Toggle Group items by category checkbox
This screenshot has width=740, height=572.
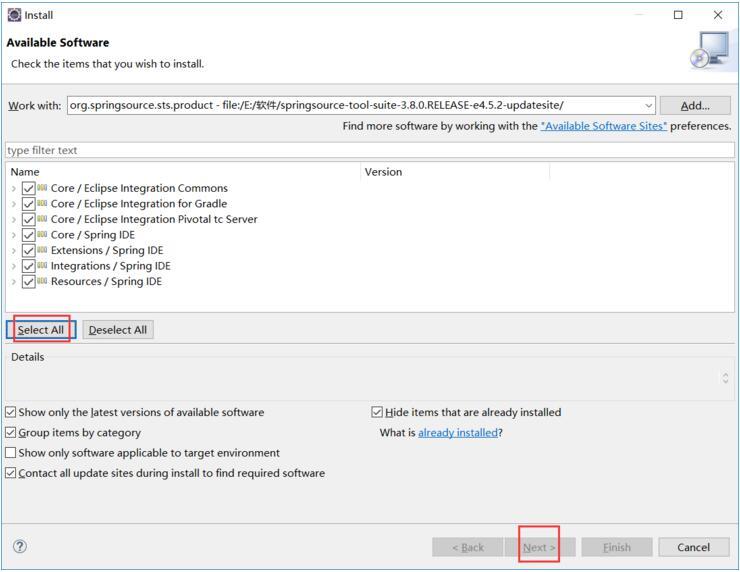point(10,432)
